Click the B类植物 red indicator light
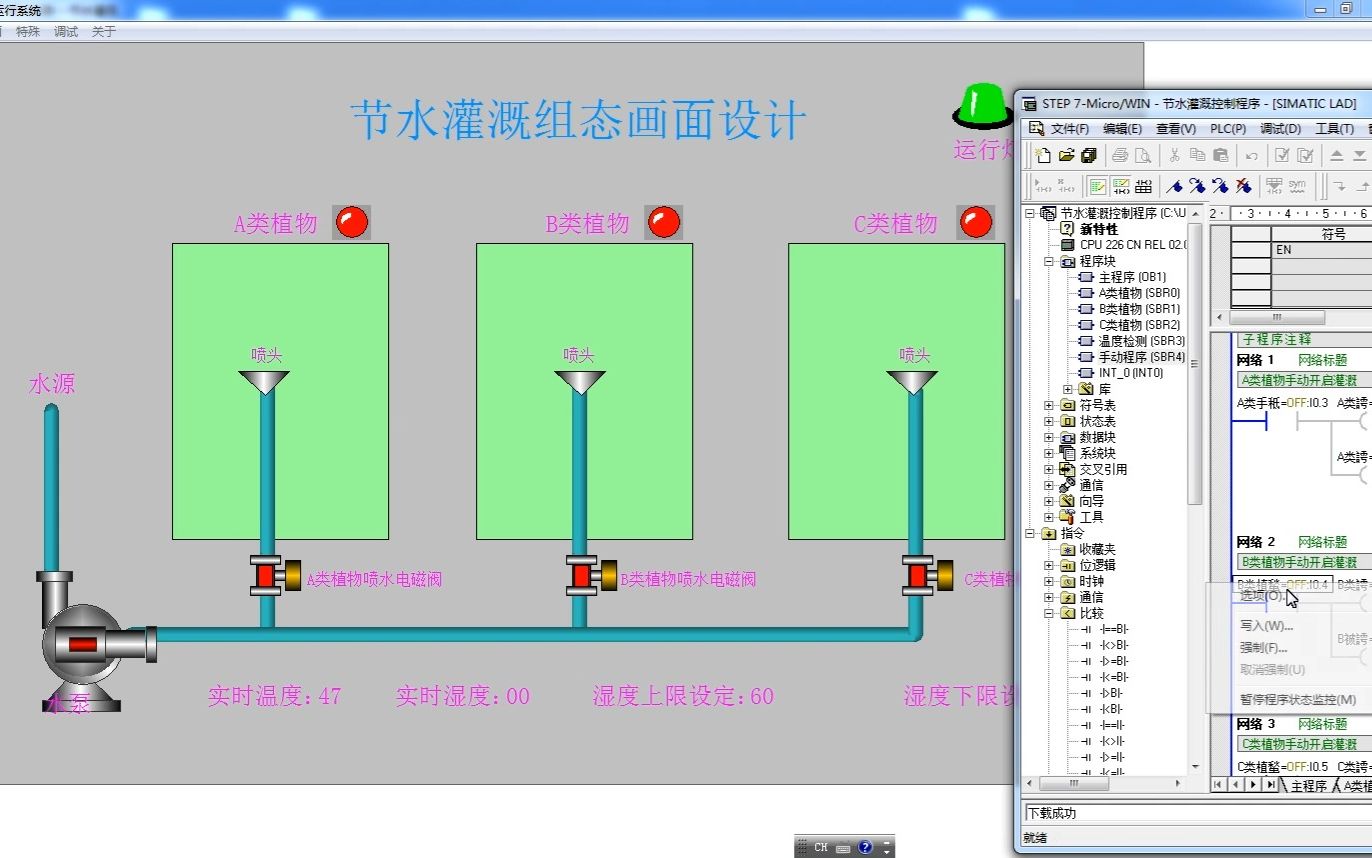 click(x=663, y=222)
